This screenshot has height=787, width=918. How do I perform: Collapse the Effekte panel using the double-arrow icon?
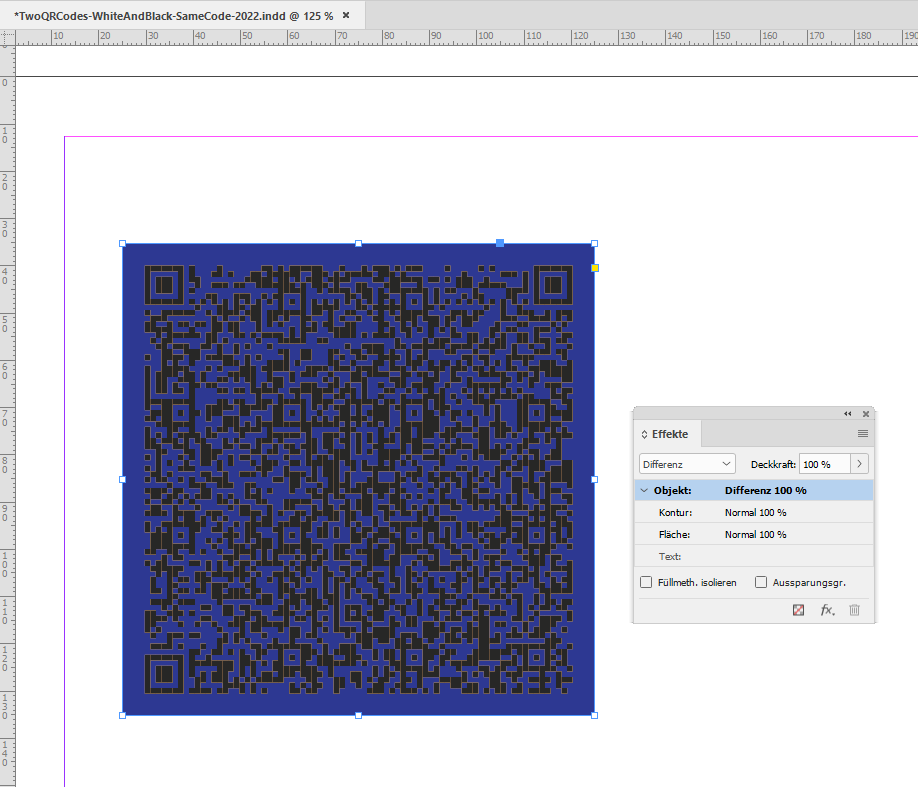tap(847, 413)
